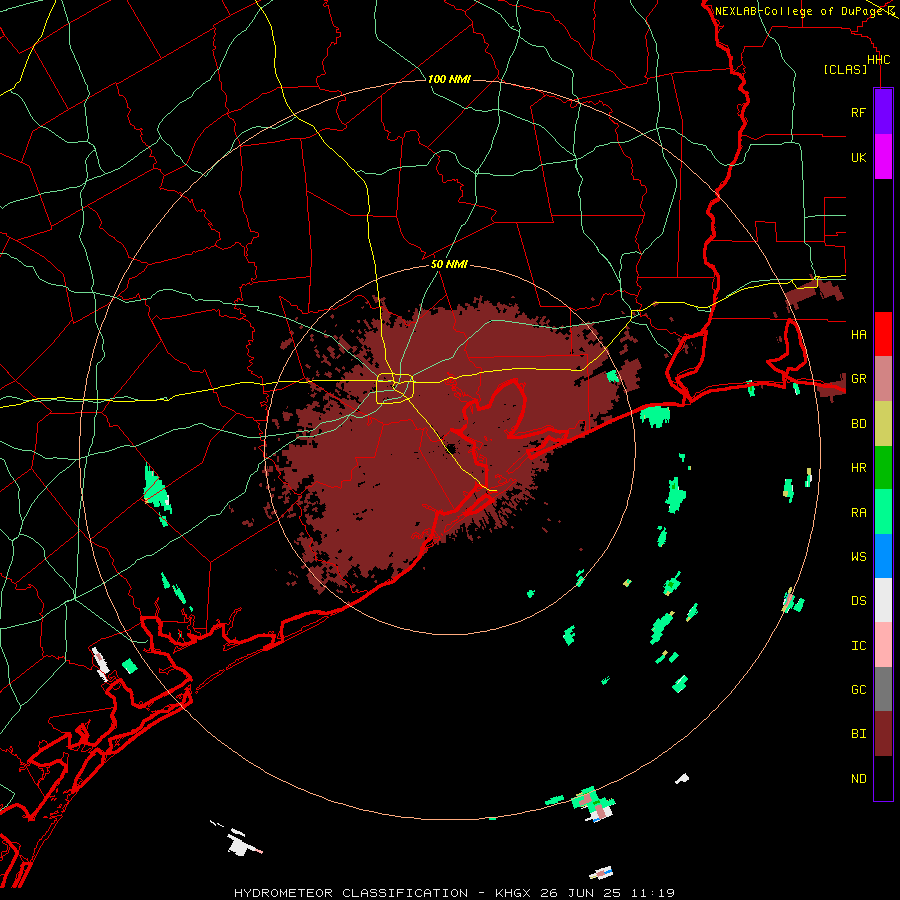
Task: Select the red HA hail color swatch
Action: [x=883, y=334]
